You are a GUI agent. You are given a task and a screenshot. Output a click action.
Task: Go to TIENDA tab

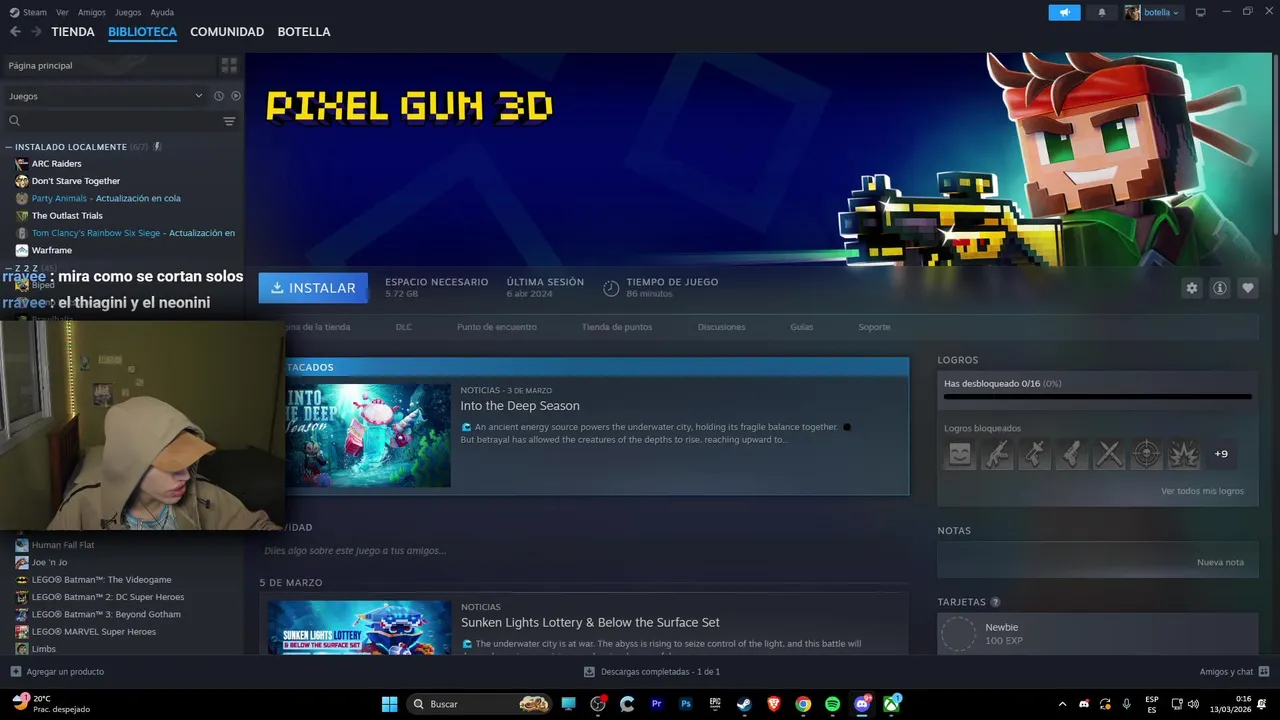[x=73, y=32]
